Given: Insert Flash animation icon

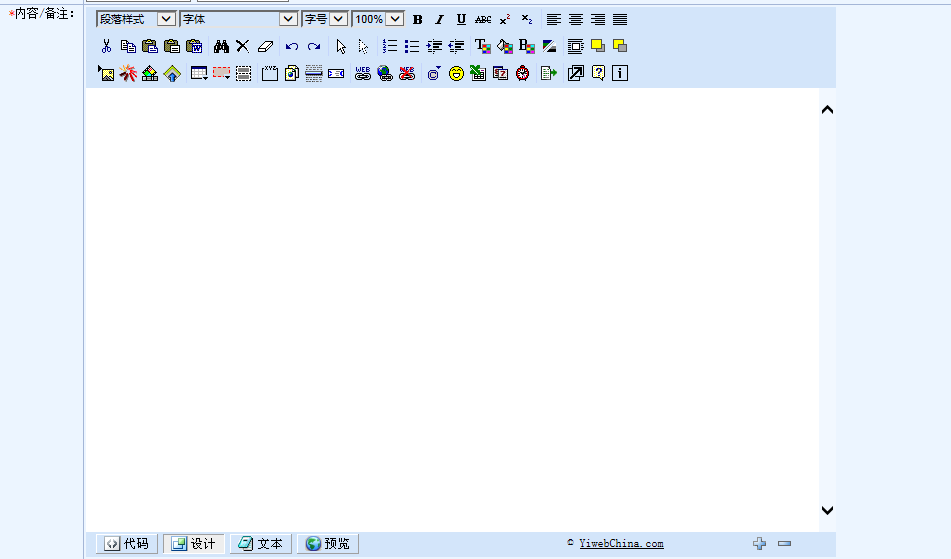Looking at the screenshot, I should (x=128, y=73).
